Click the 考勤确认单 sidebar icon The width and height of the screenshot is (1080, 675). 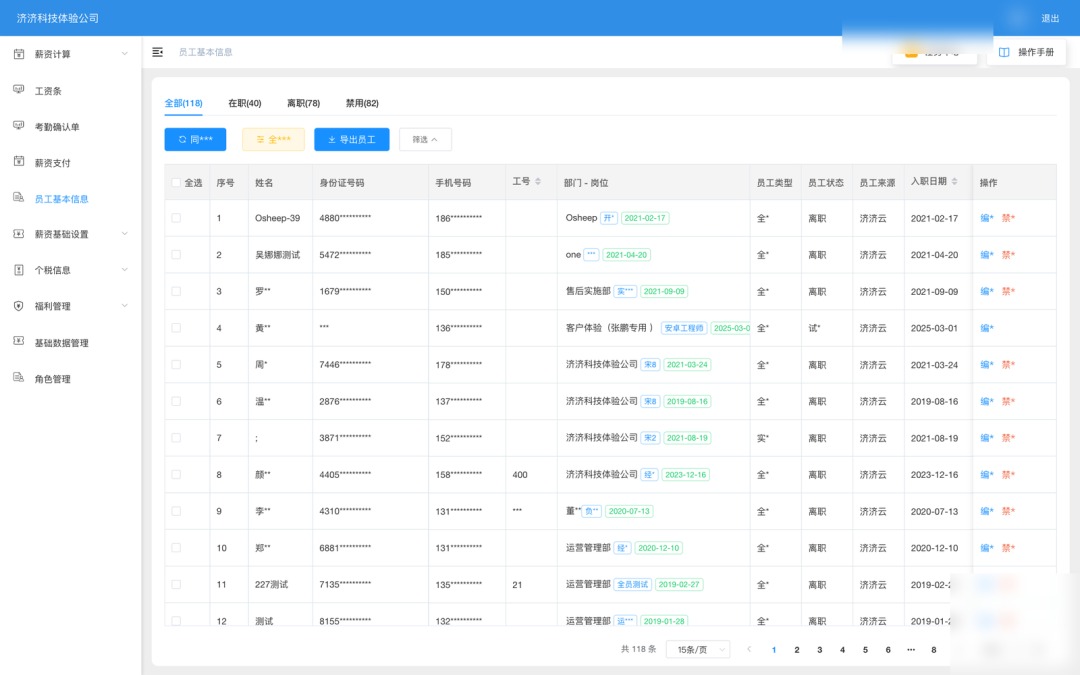(19, 125)
